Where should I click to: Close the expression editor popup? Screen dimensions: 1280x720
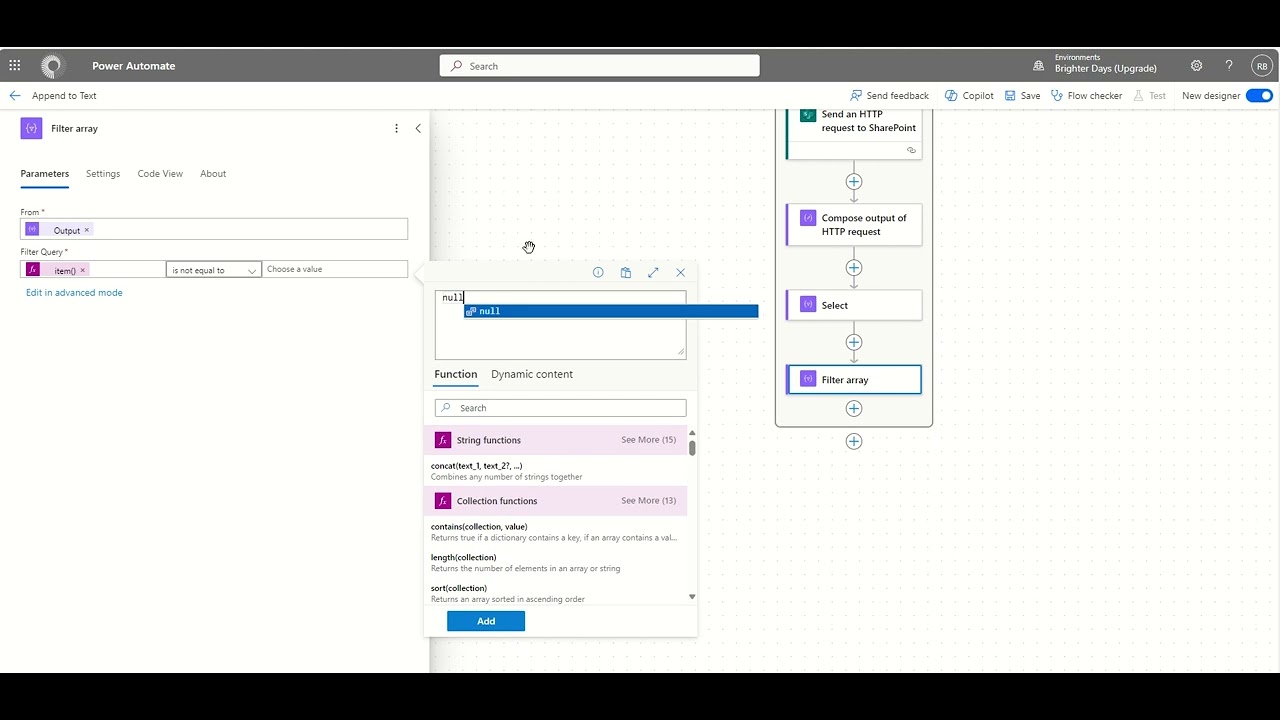pos(681,272)
